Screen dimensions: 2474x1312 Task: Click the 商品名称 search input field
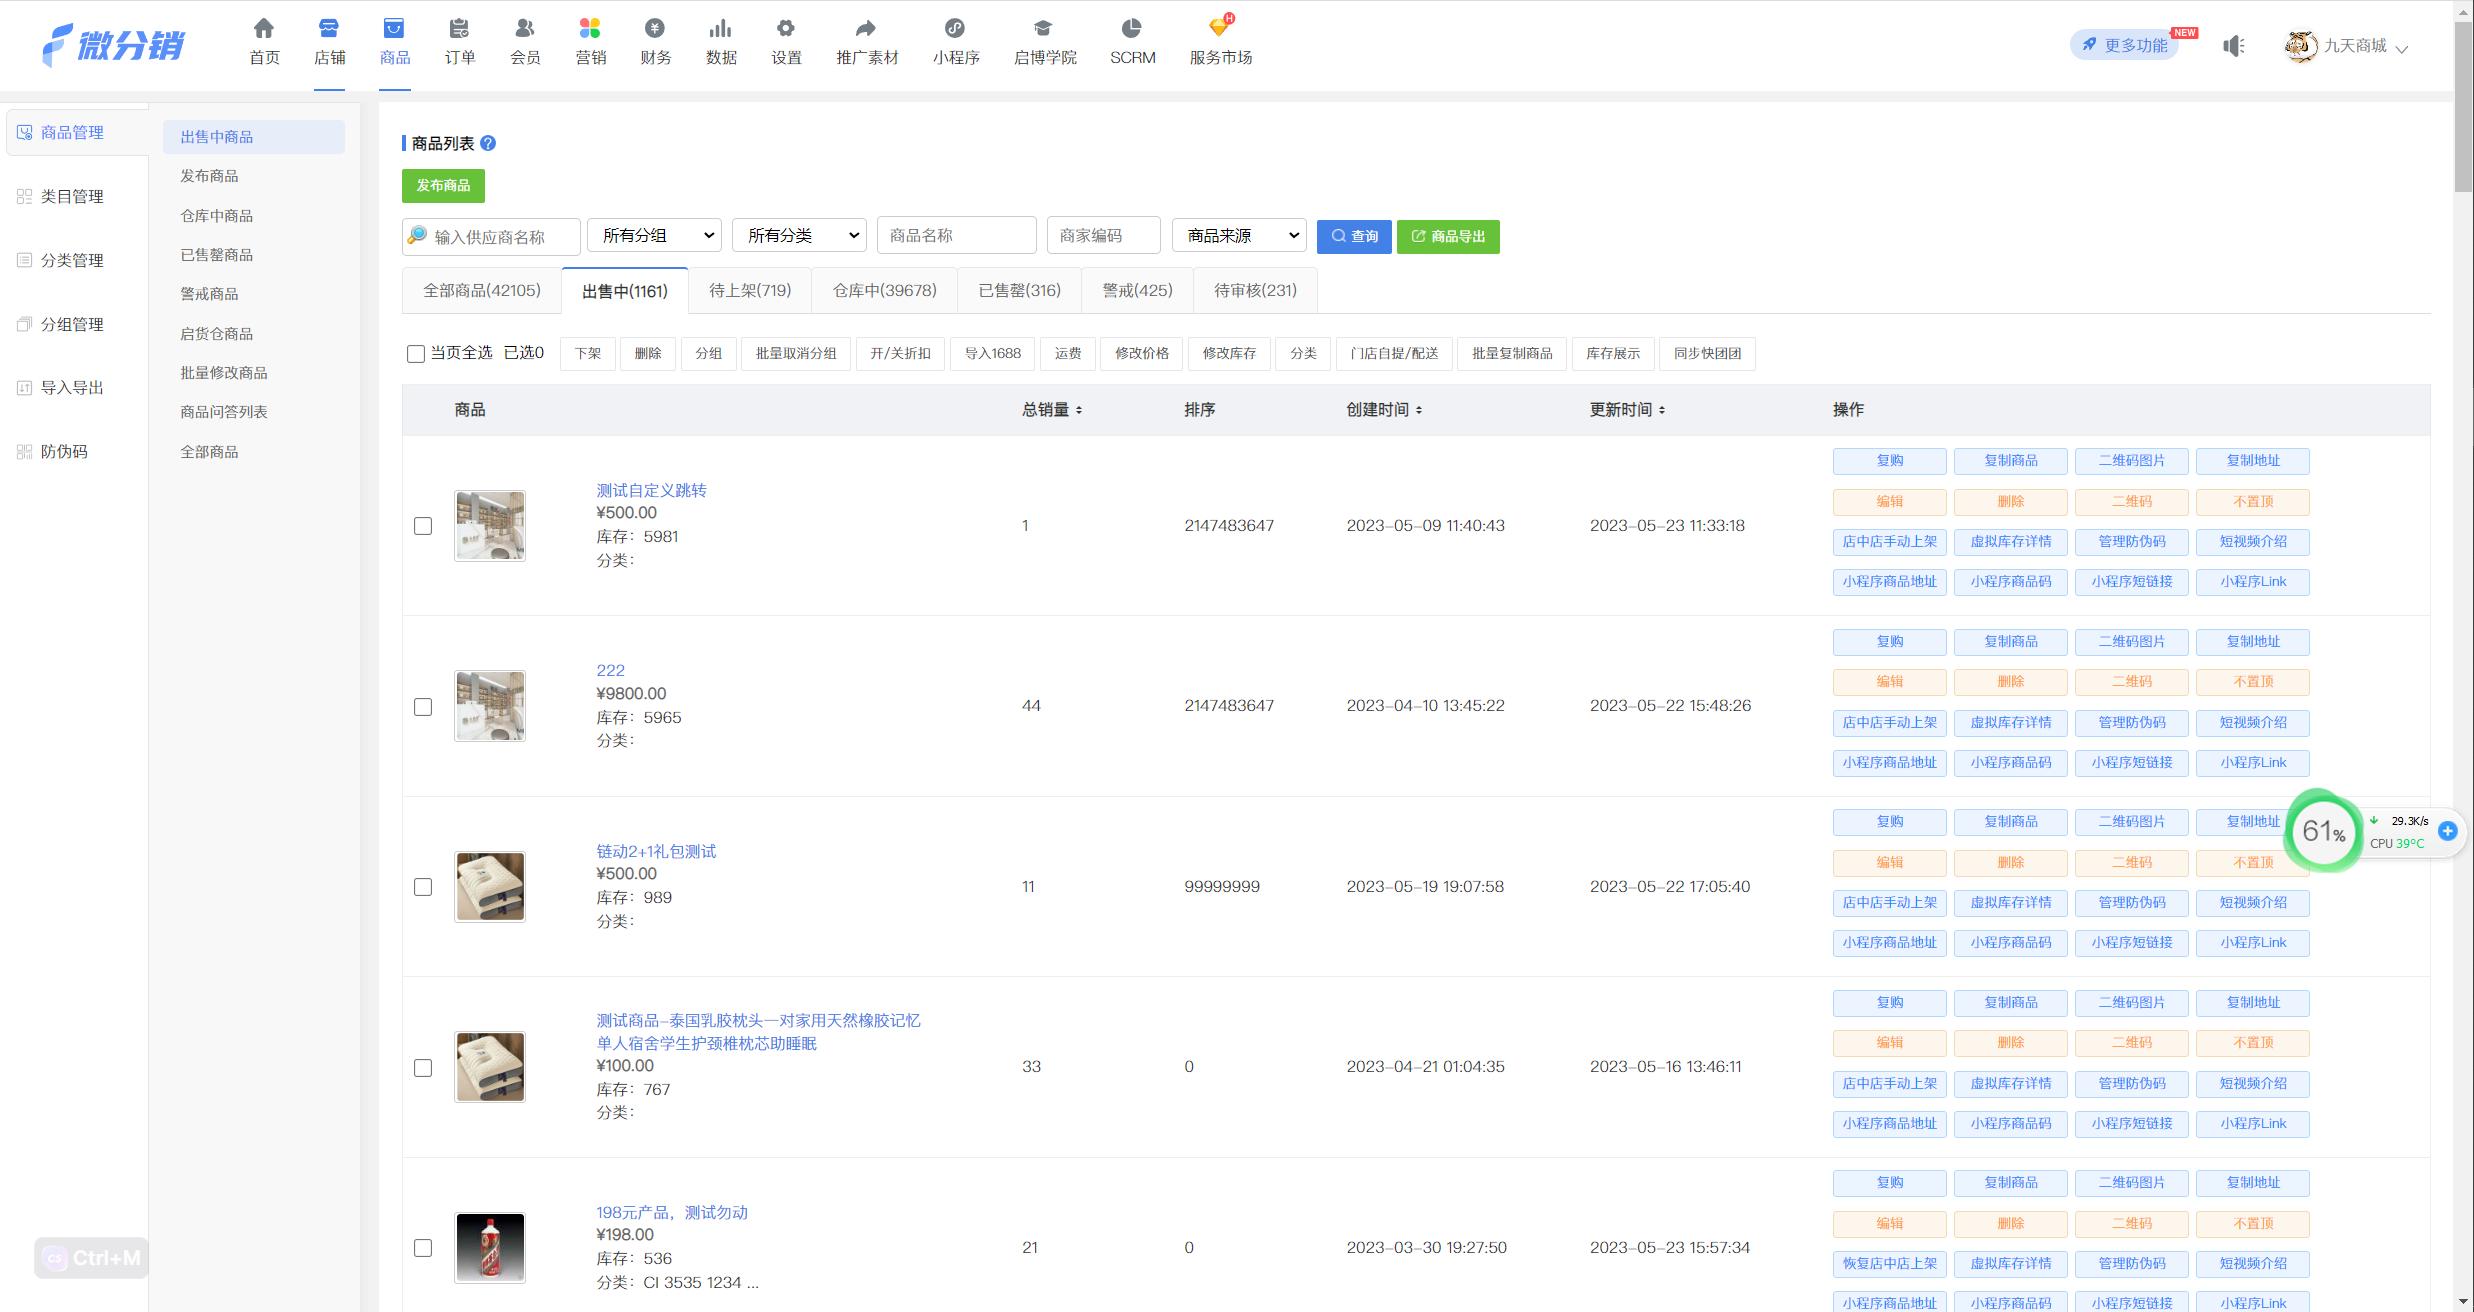click(x=956, y=236)
